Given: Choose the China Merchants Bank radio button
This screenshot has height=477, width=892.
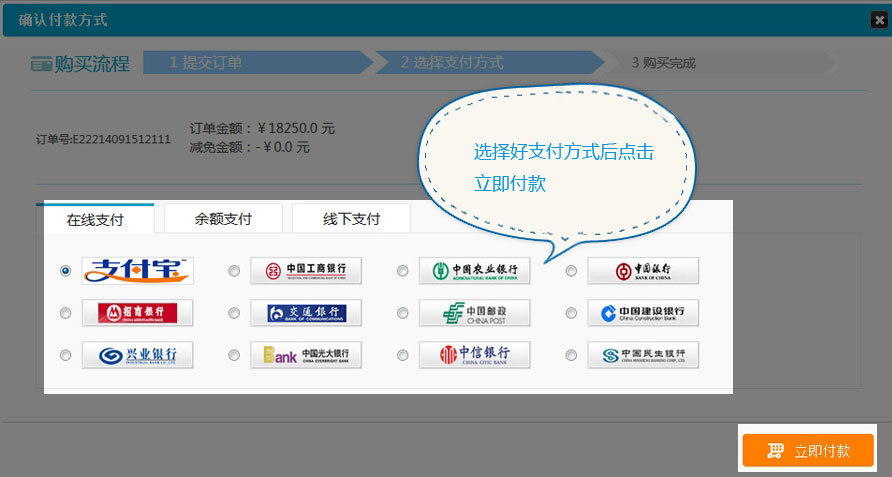Looking at the screenshot, I should click(66, 313).
